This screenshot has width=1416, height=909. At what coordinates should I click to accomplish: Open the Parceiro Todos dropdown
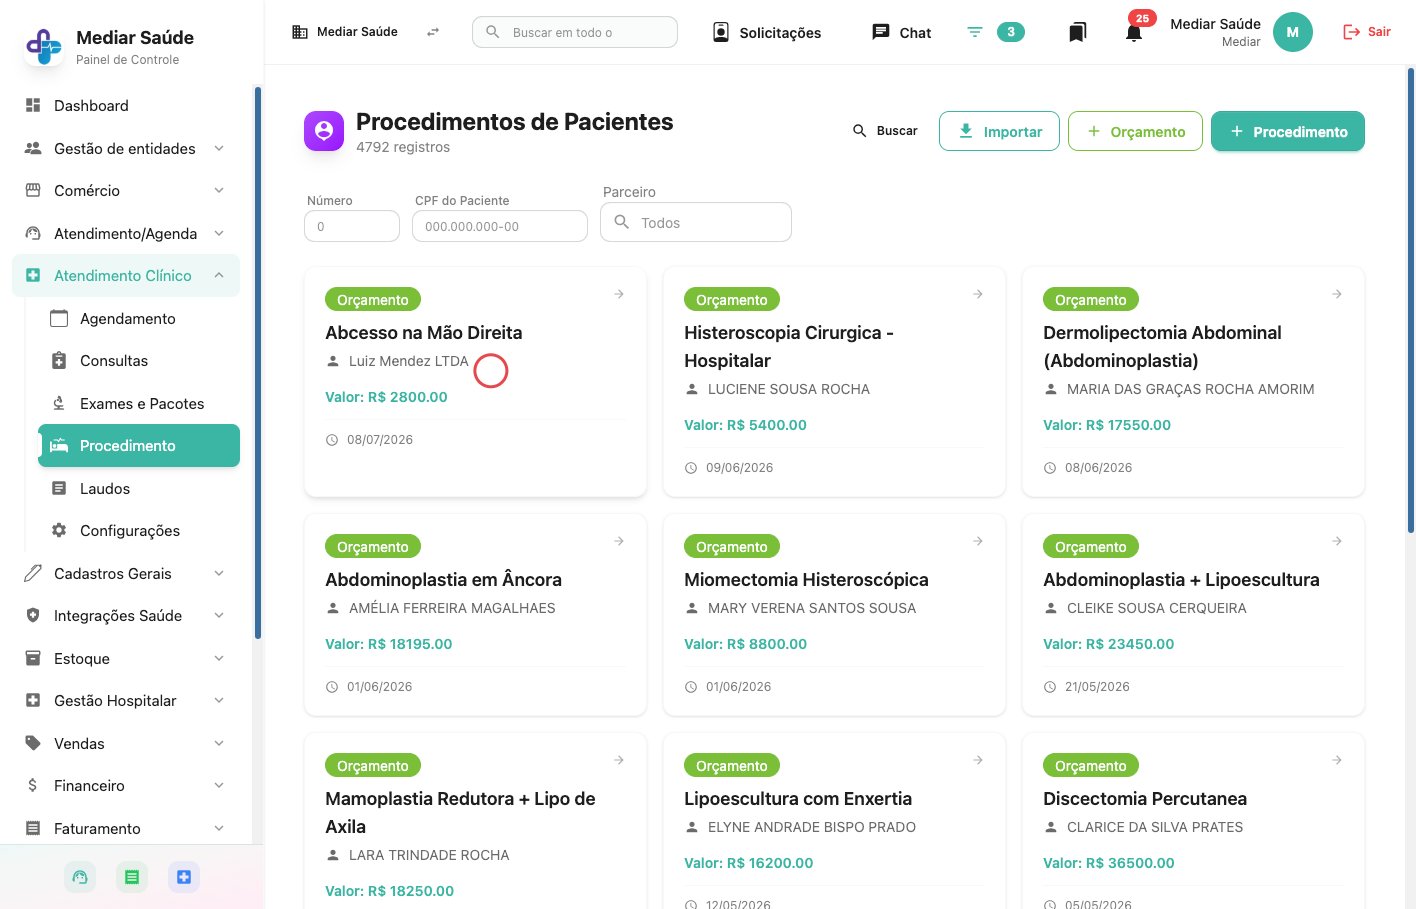click(x=696, y=222)
